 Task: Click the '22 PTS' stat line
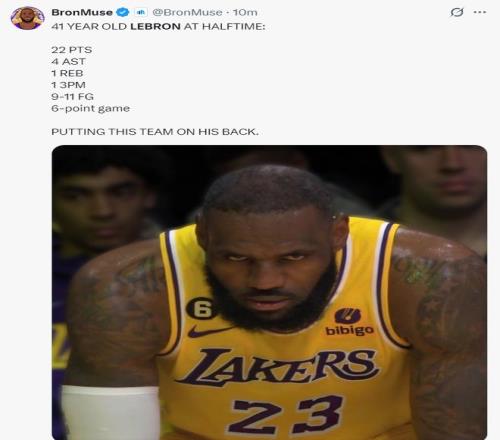(x=72, y=50)
